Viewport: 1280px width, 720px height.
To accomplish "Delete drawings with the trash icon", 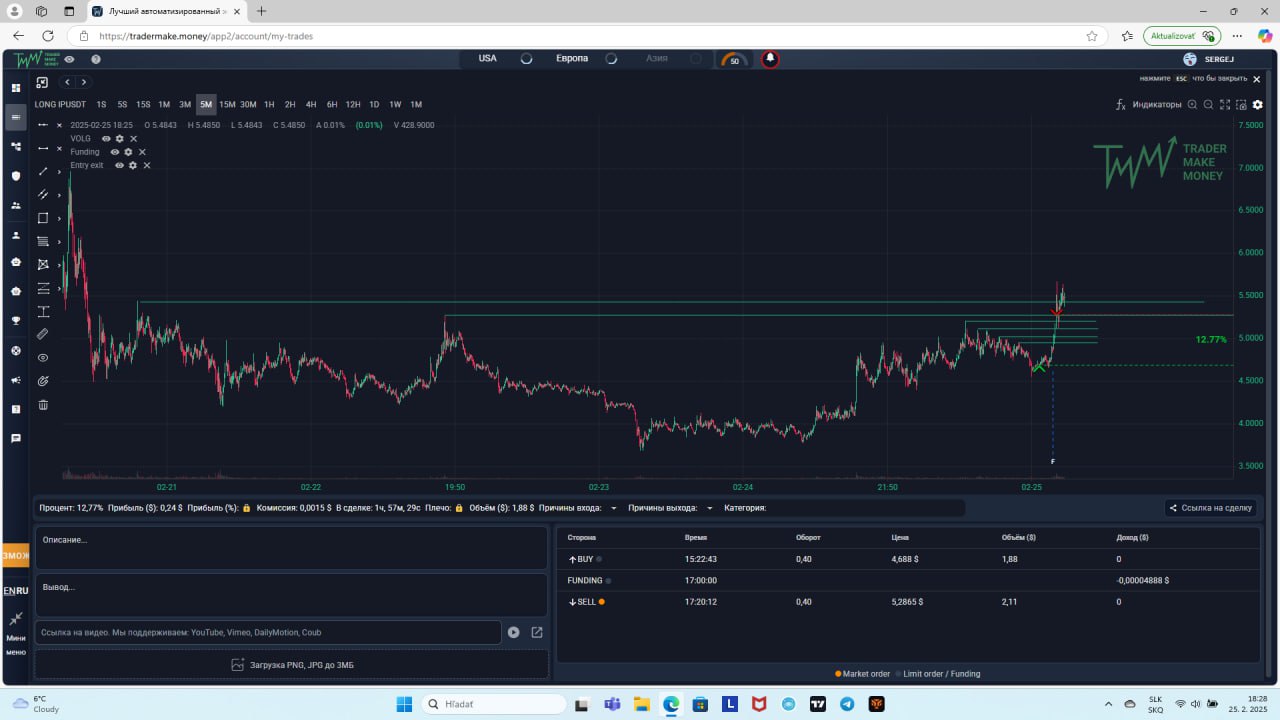I will [43, 405].
